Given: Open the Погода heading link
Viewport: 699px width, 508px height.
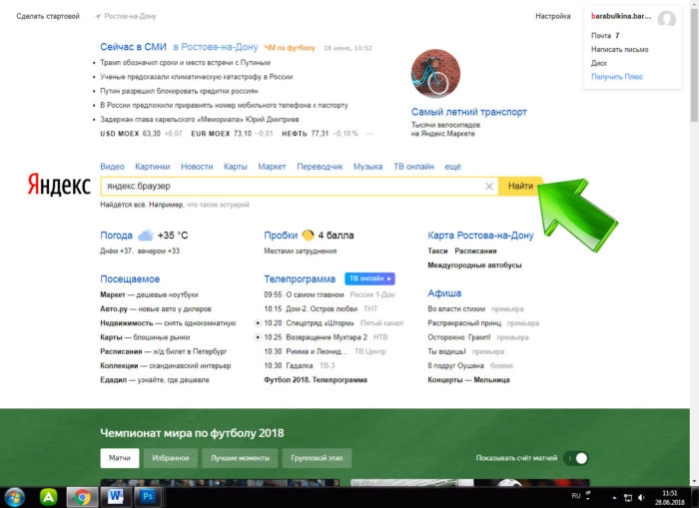Looking at the screenshot, I should 116,235.
